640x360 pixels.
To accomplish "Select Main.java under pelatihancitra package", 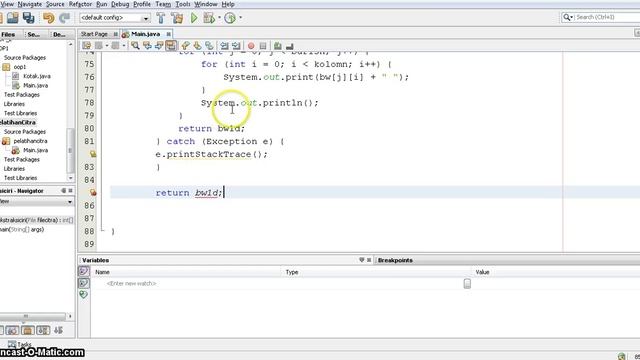I will pos(36,150).
